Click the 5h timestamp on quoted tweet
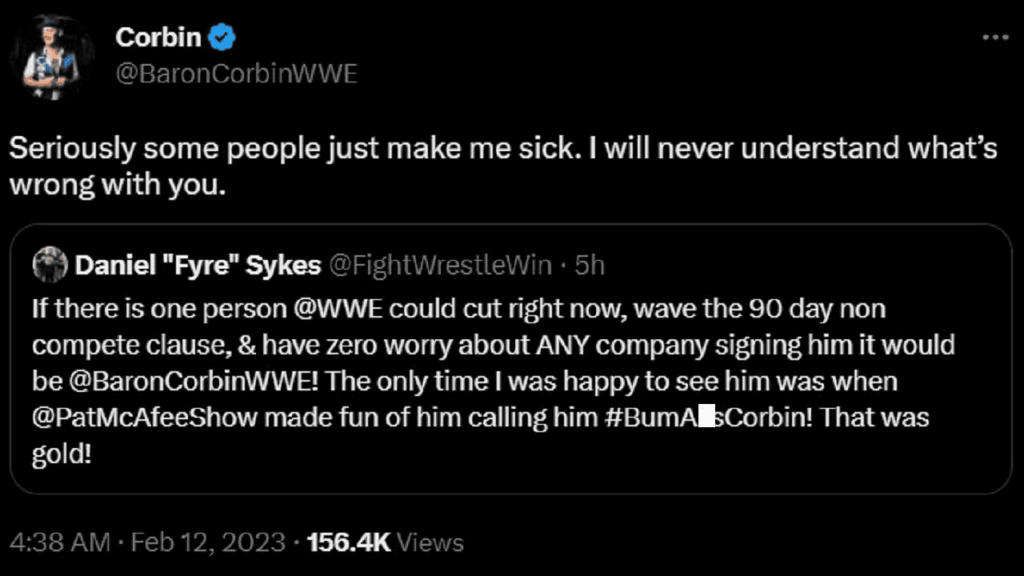 [x=589, y=265]
